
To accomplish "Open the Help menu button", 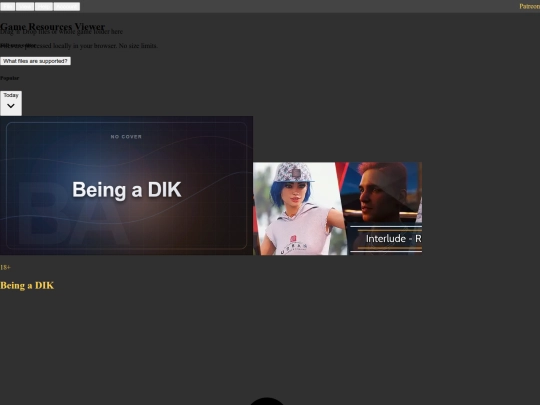I will [x=44, y=7].
